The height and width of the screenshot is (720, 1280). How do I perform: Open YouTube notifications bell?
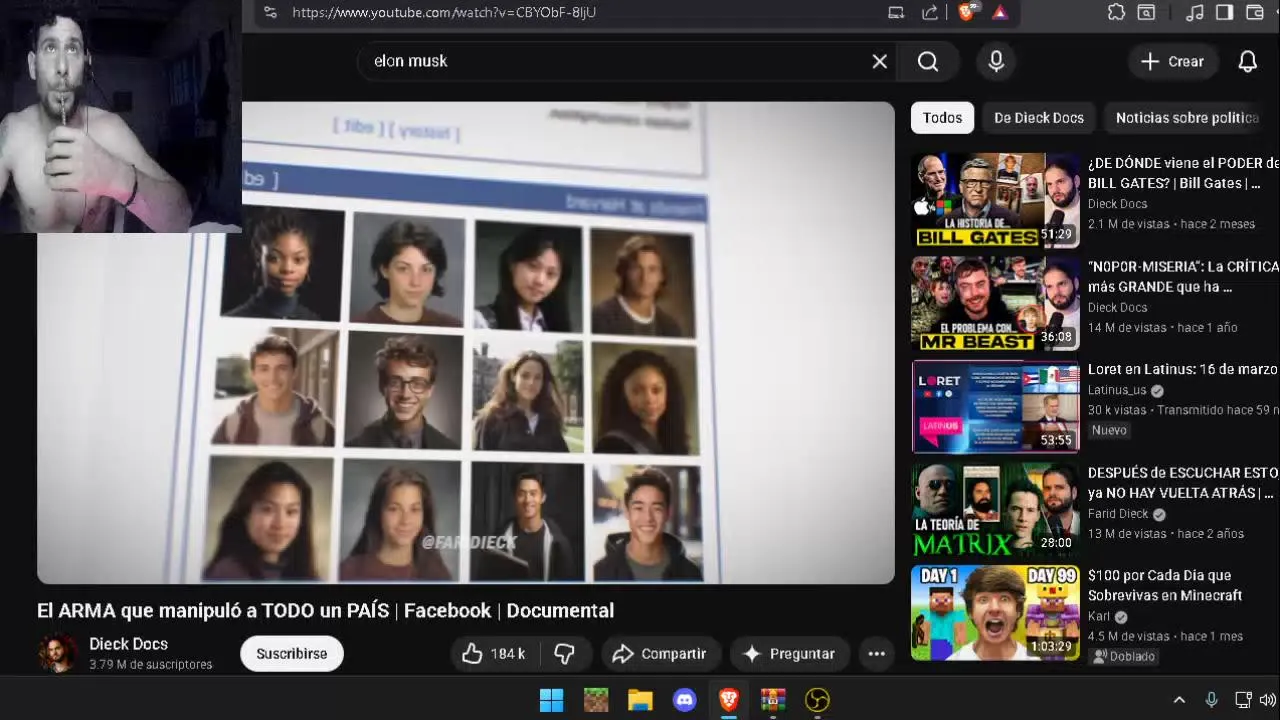pyautogui.click(x=1247, y=61)
